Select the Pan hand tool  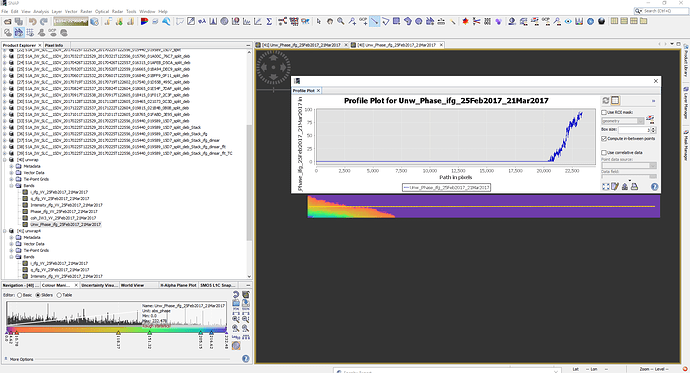point(330,21)
